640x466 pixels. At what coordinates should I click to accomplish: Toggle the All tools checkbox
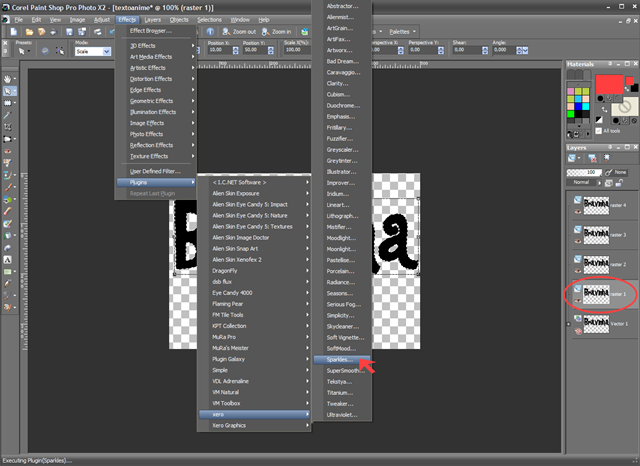[x=598, y=131]
